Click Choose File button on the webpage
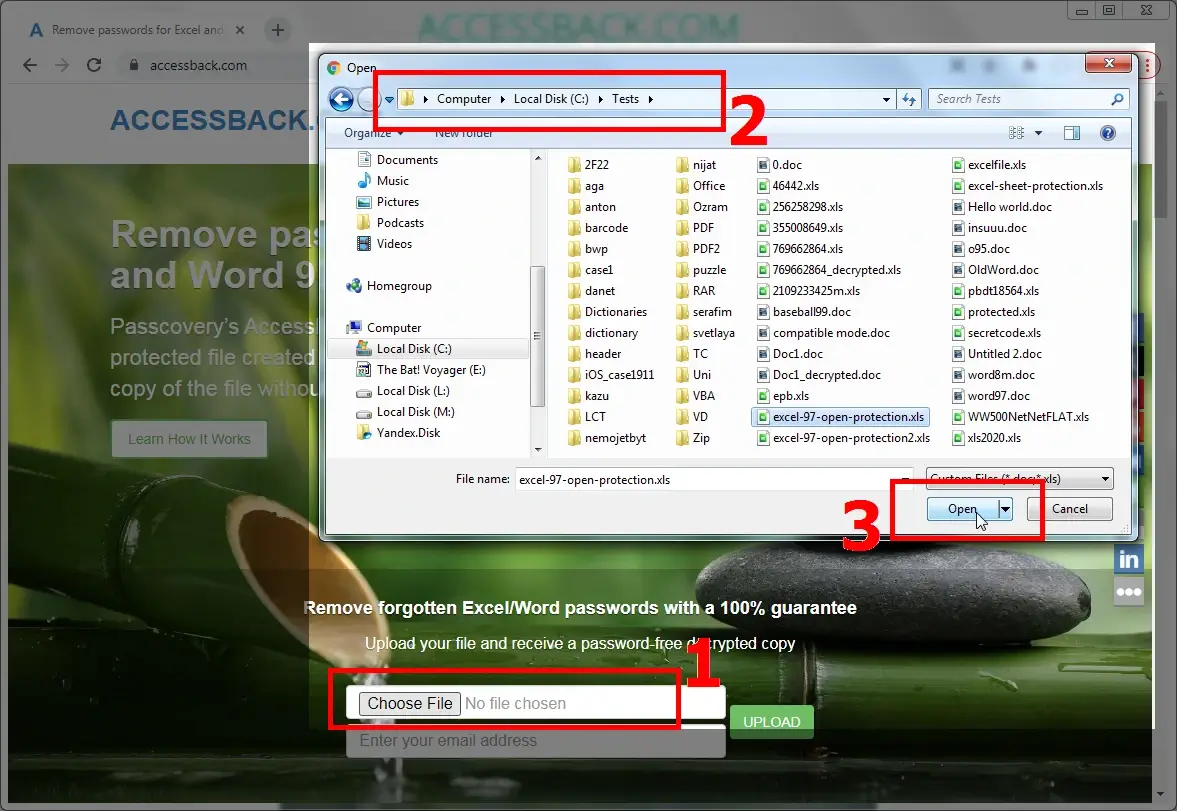This screenshot has width=1177, height=811. click(x=410, y=704)
